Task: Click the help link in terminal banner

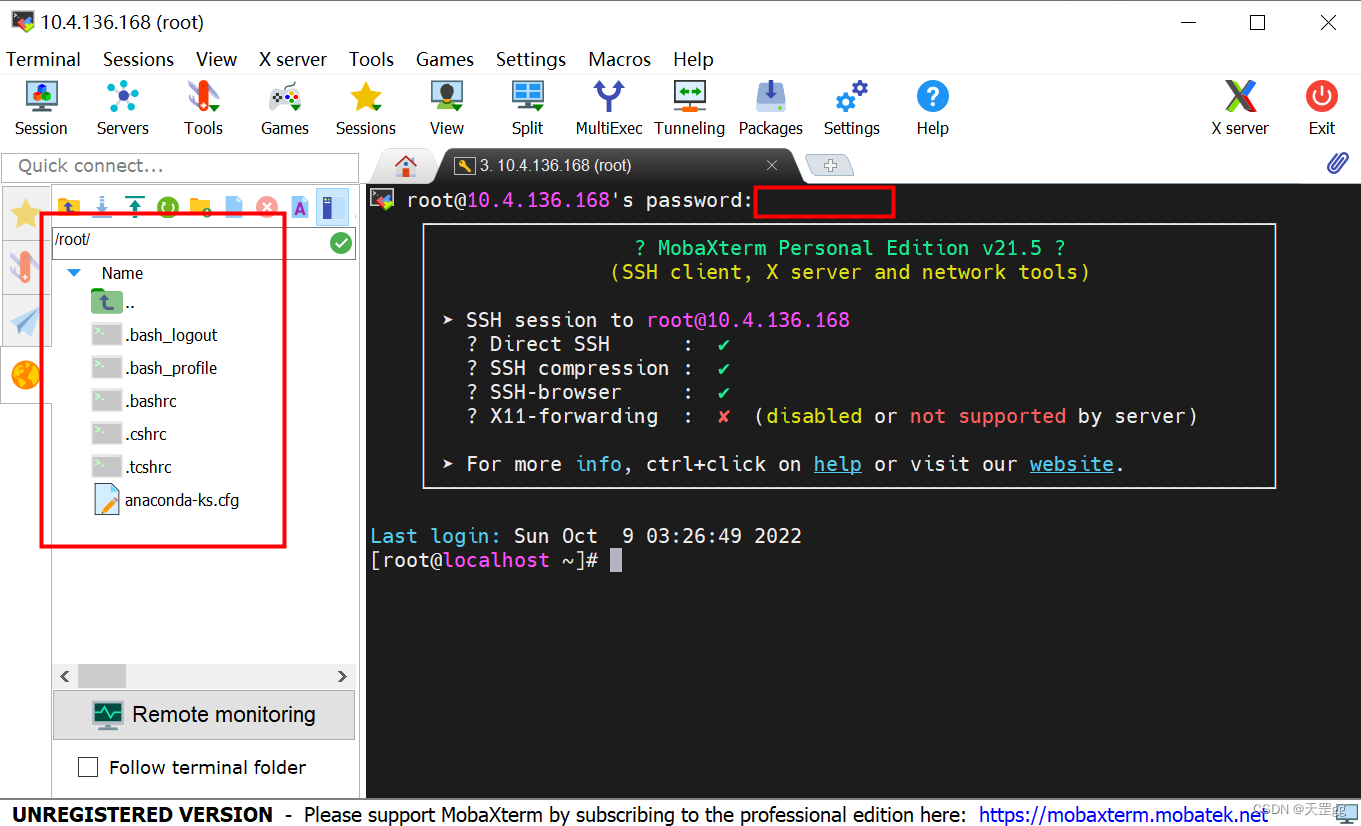Action: click(837, 464)
